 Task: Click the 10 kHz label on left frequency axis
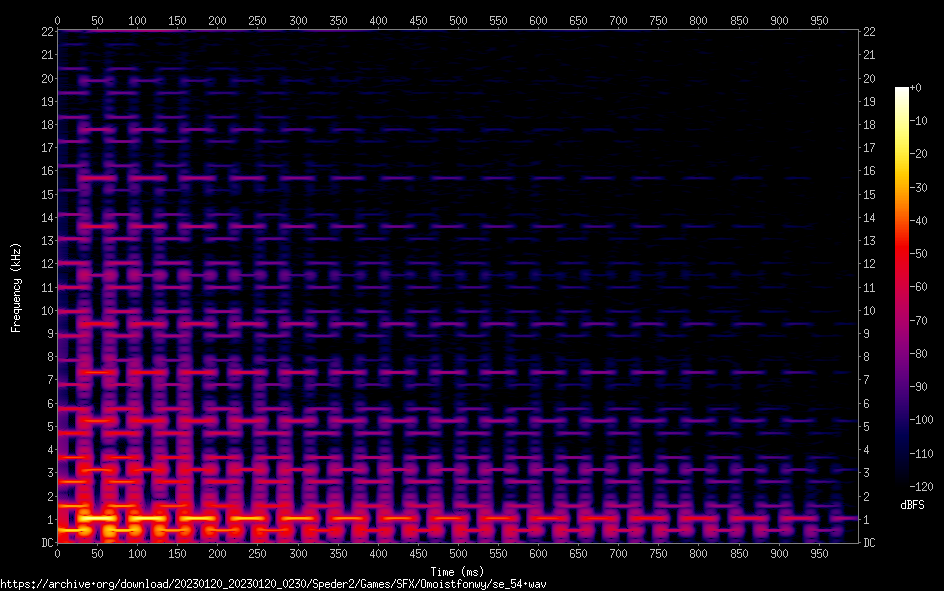click(x=46, y=311)
